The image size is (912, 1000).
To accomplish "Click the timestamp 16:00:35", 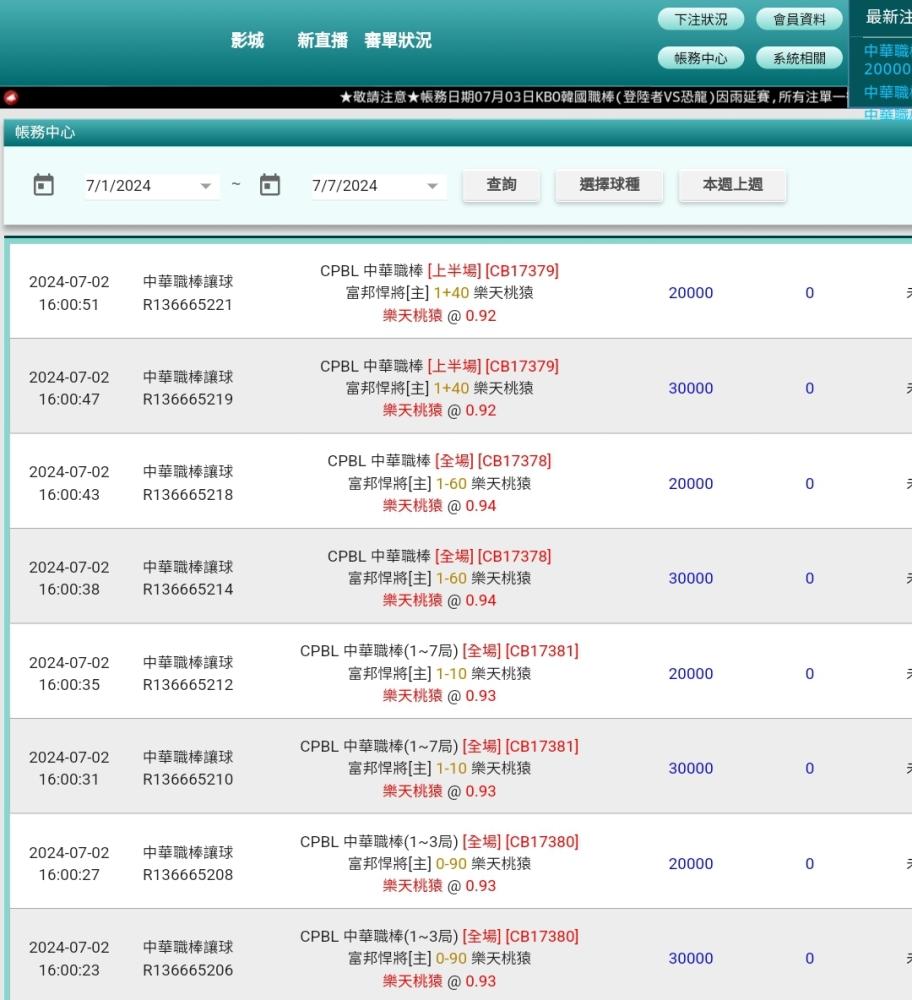I will [69, 685].
